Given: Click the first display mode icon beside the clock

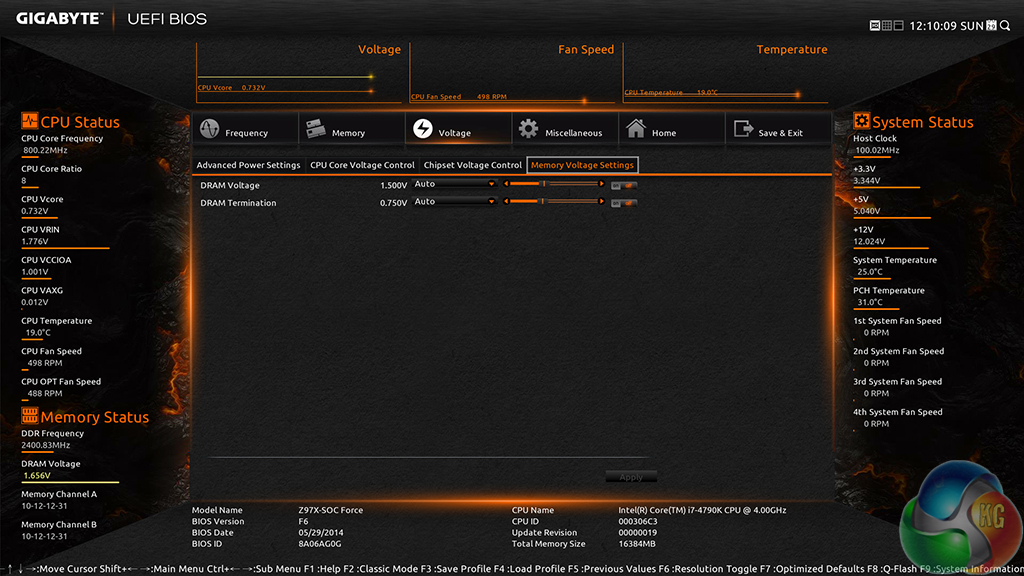Looking at the screenshot, I should point(875,25).
